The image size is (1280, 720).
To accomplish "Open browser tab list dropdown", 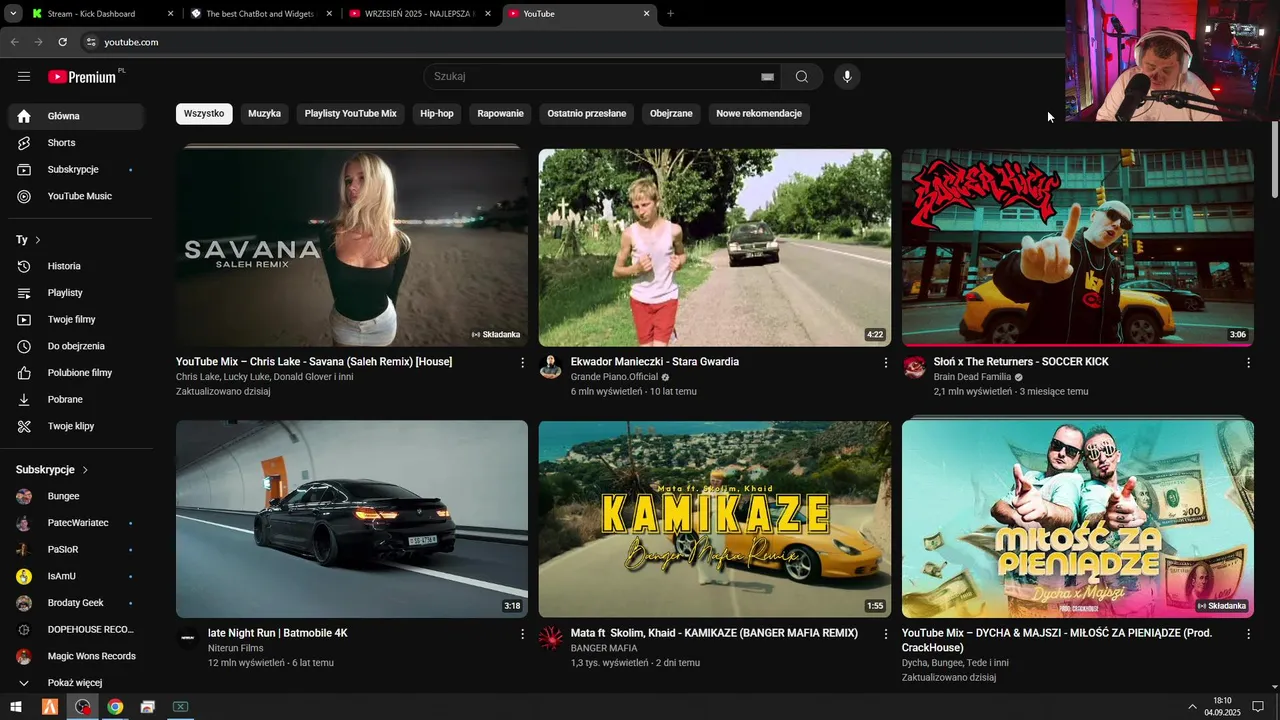I will 13,14.
